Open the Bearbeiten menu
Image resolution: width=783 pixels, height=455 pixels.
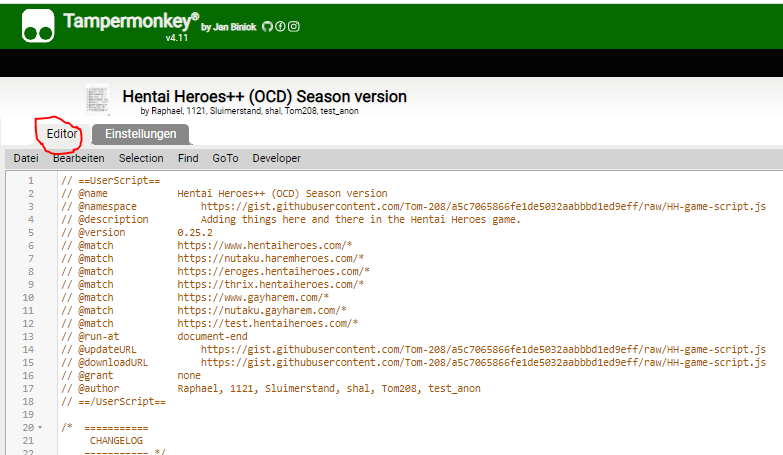(78, 158)
